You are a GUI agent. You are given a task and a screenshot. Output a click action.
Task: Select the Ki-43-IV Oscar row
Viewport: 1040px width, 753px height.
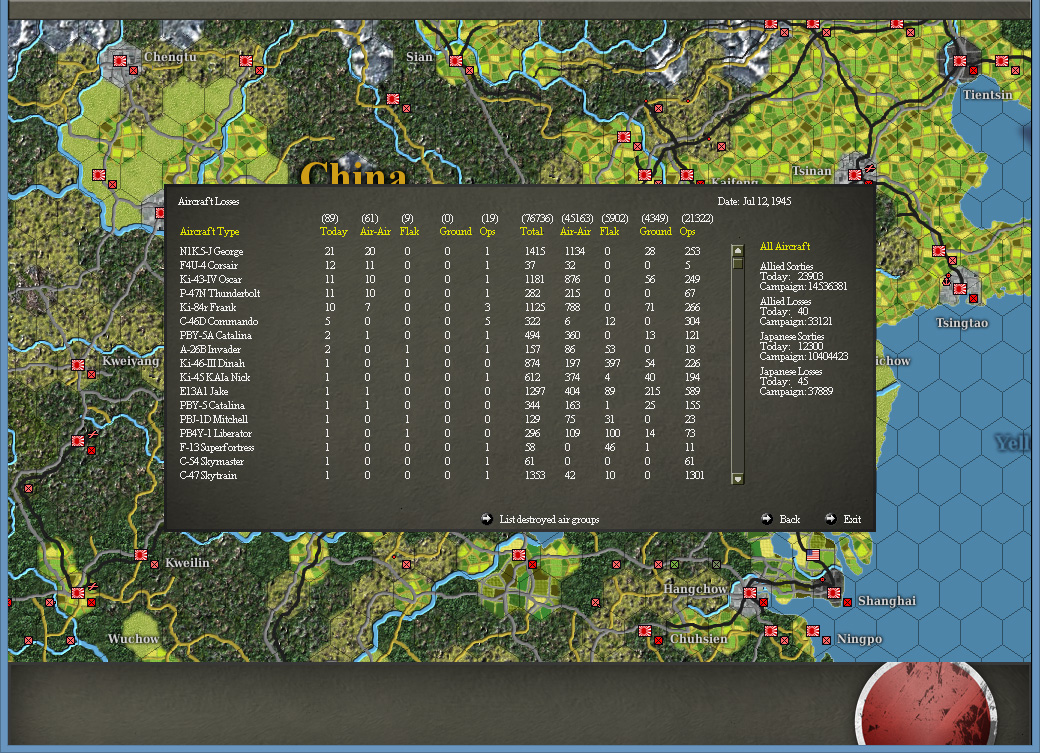441,279
